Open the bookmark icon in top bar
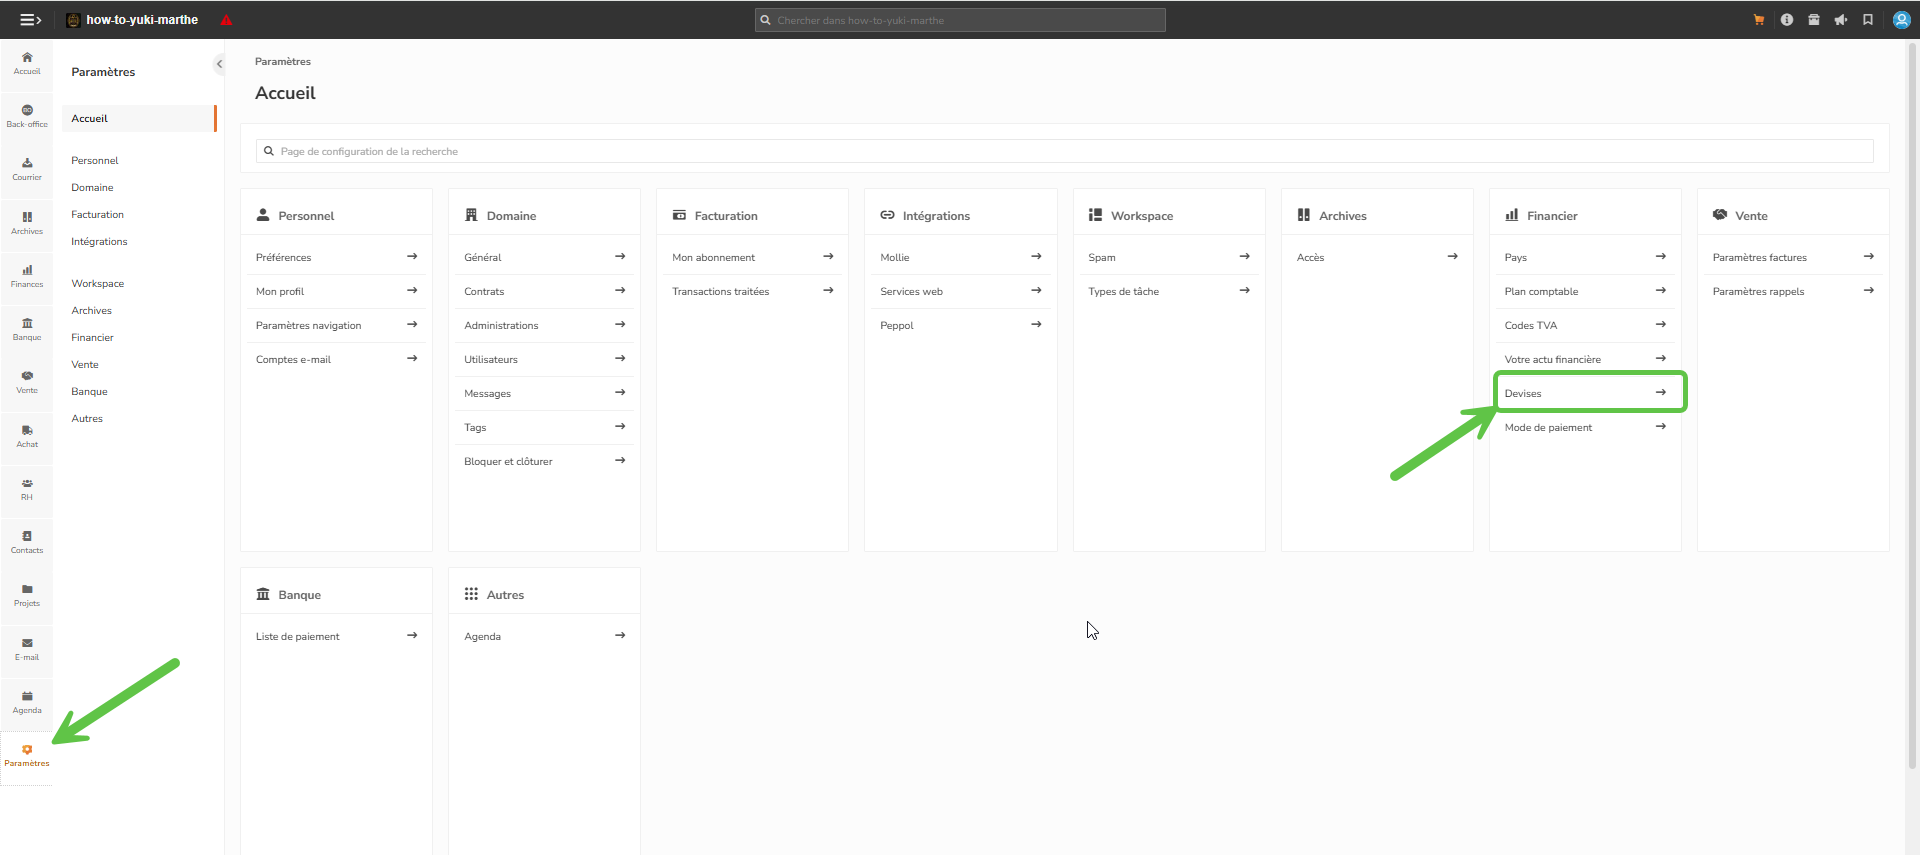1920x855 pixels. (x=1868, y=20)
